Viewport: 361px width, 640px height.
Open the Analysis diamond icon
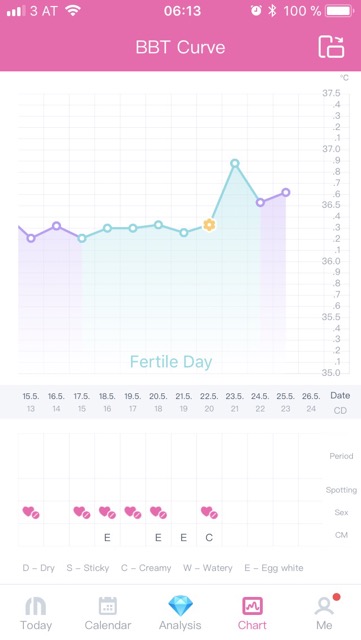pos(180,606)
